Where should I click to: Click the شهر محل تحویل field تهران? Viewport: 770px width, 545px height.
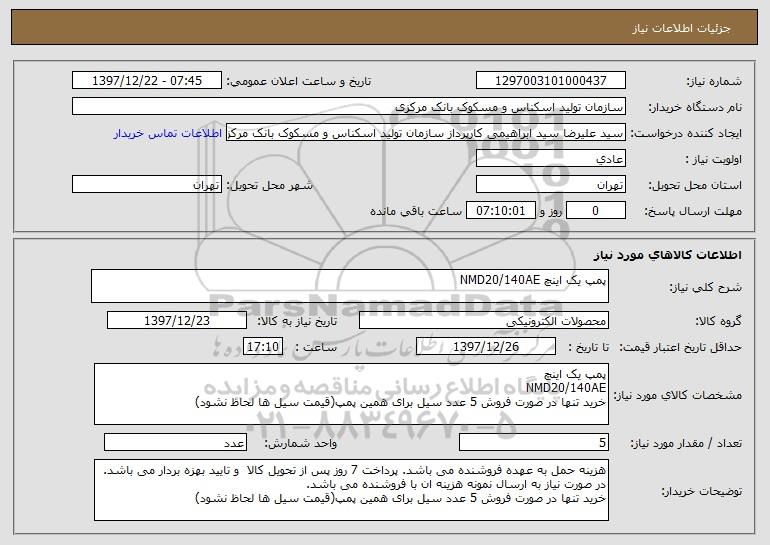click(x=147, y=185)
